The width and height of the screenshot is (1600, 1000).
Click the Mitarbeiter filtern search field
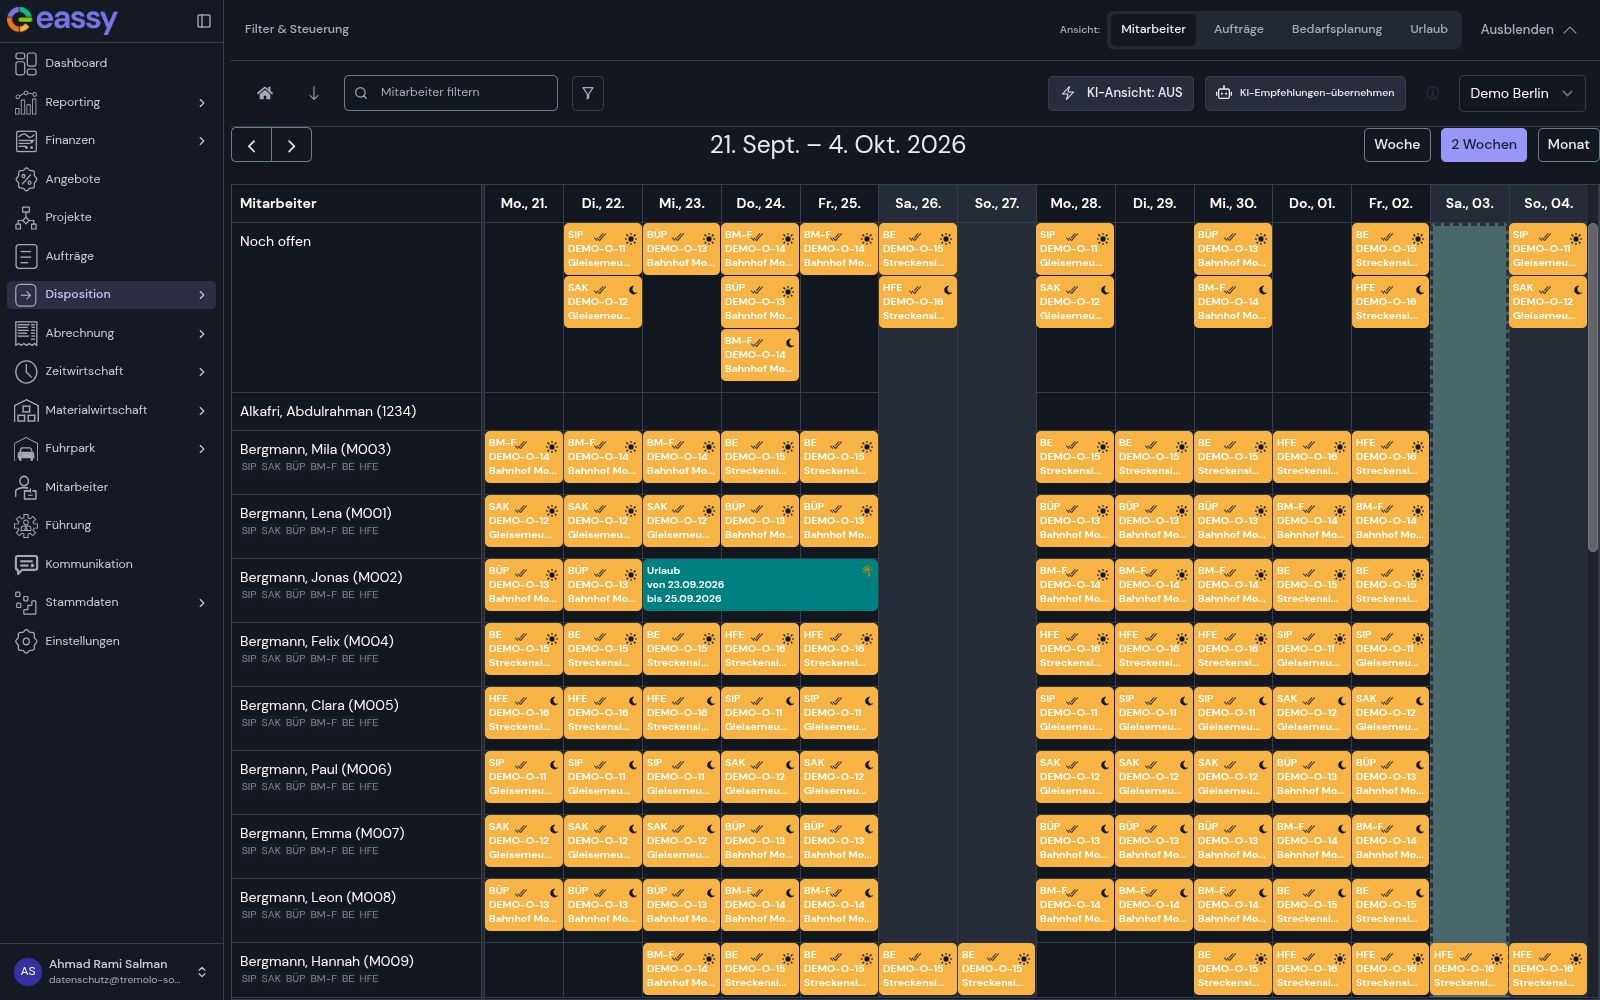[x=450, y=93]
